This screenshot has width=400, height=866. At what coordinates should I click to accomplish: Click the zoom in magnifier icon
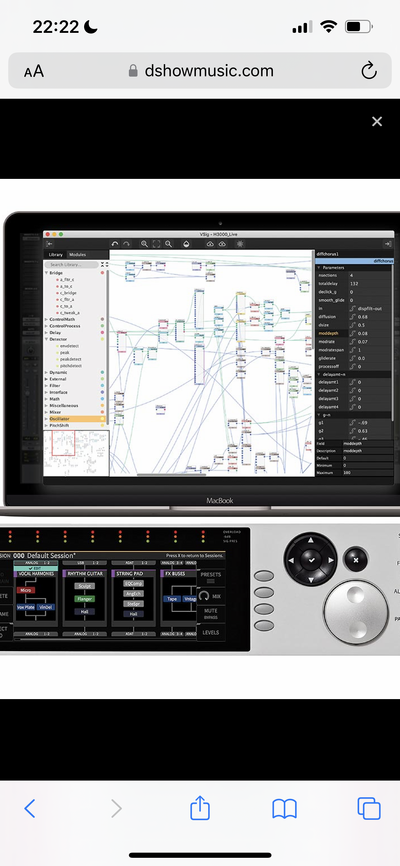click(144, 244)
